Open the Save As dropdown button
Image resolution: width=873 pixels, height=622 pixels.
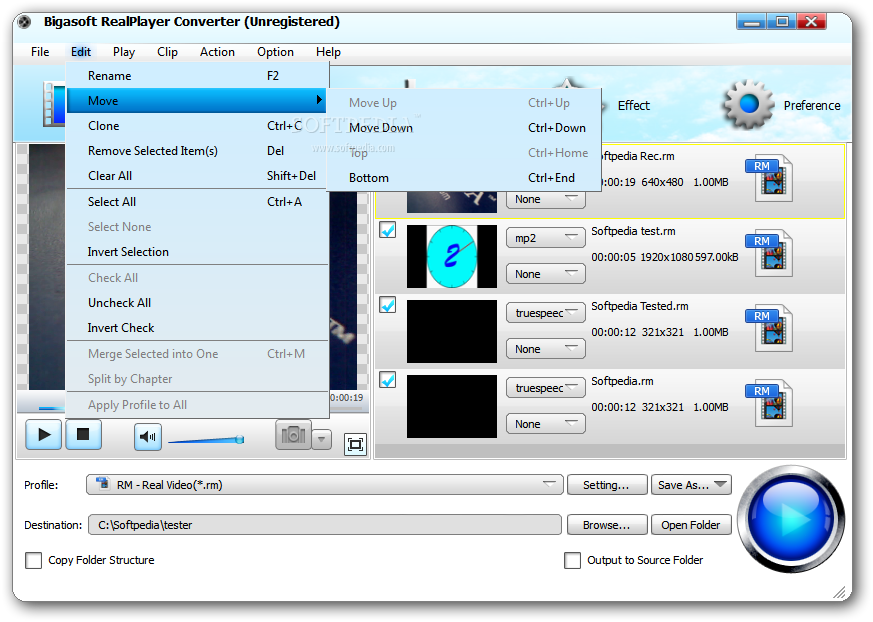691,485
